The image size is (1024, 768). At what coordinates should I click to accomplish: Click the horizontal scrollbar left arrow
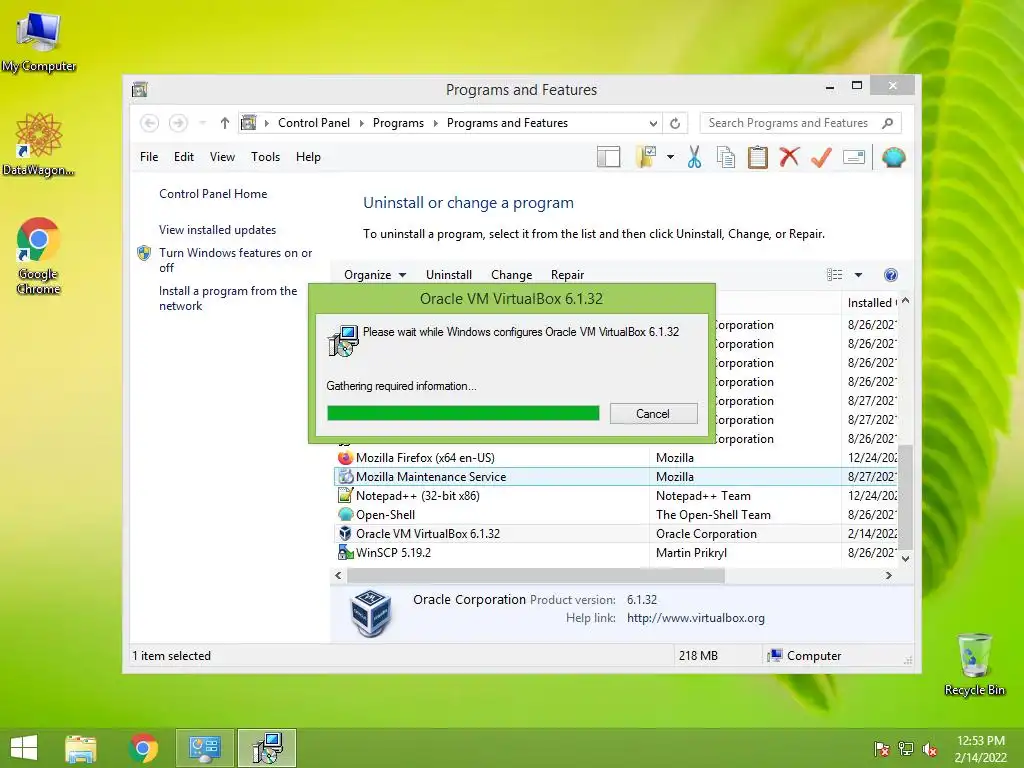coord(338,575)
